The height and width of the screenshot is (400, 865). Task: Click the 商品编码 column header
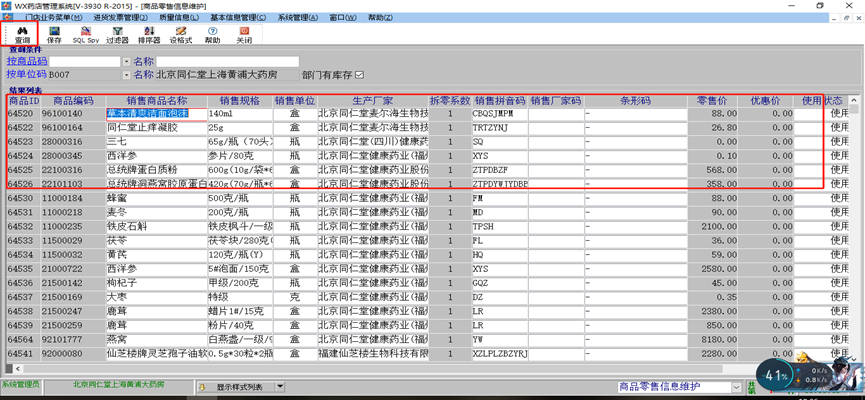(73, 101)
